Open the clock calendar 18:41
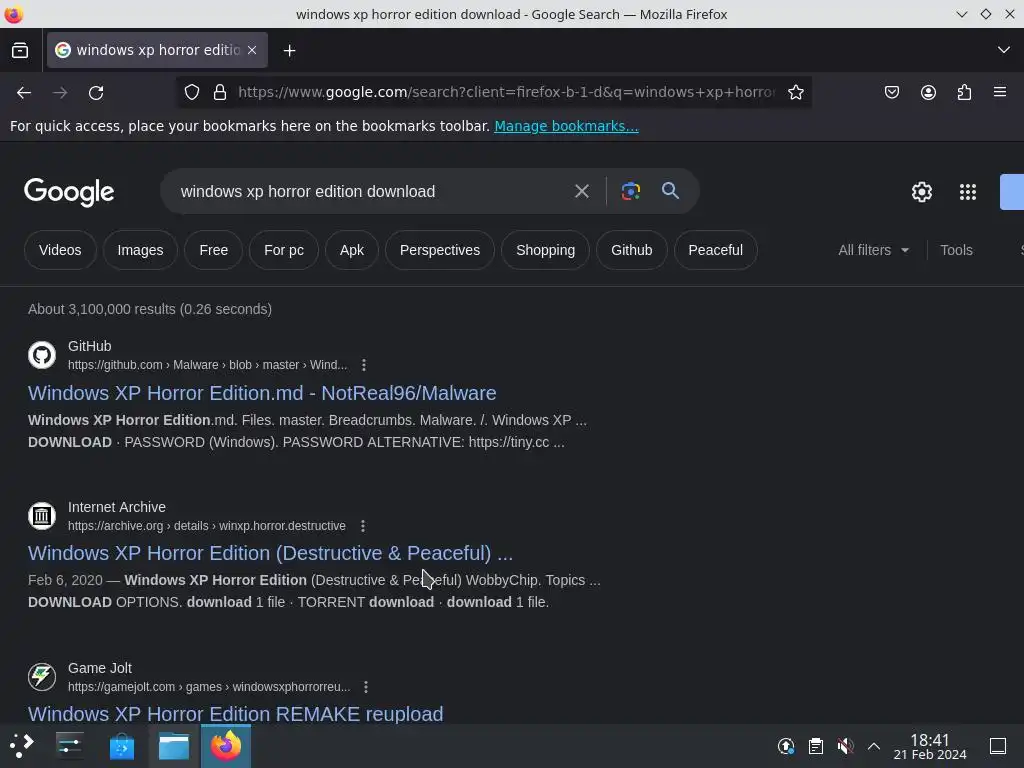This screenshot has height=768, width=1024. coord(930,746)
